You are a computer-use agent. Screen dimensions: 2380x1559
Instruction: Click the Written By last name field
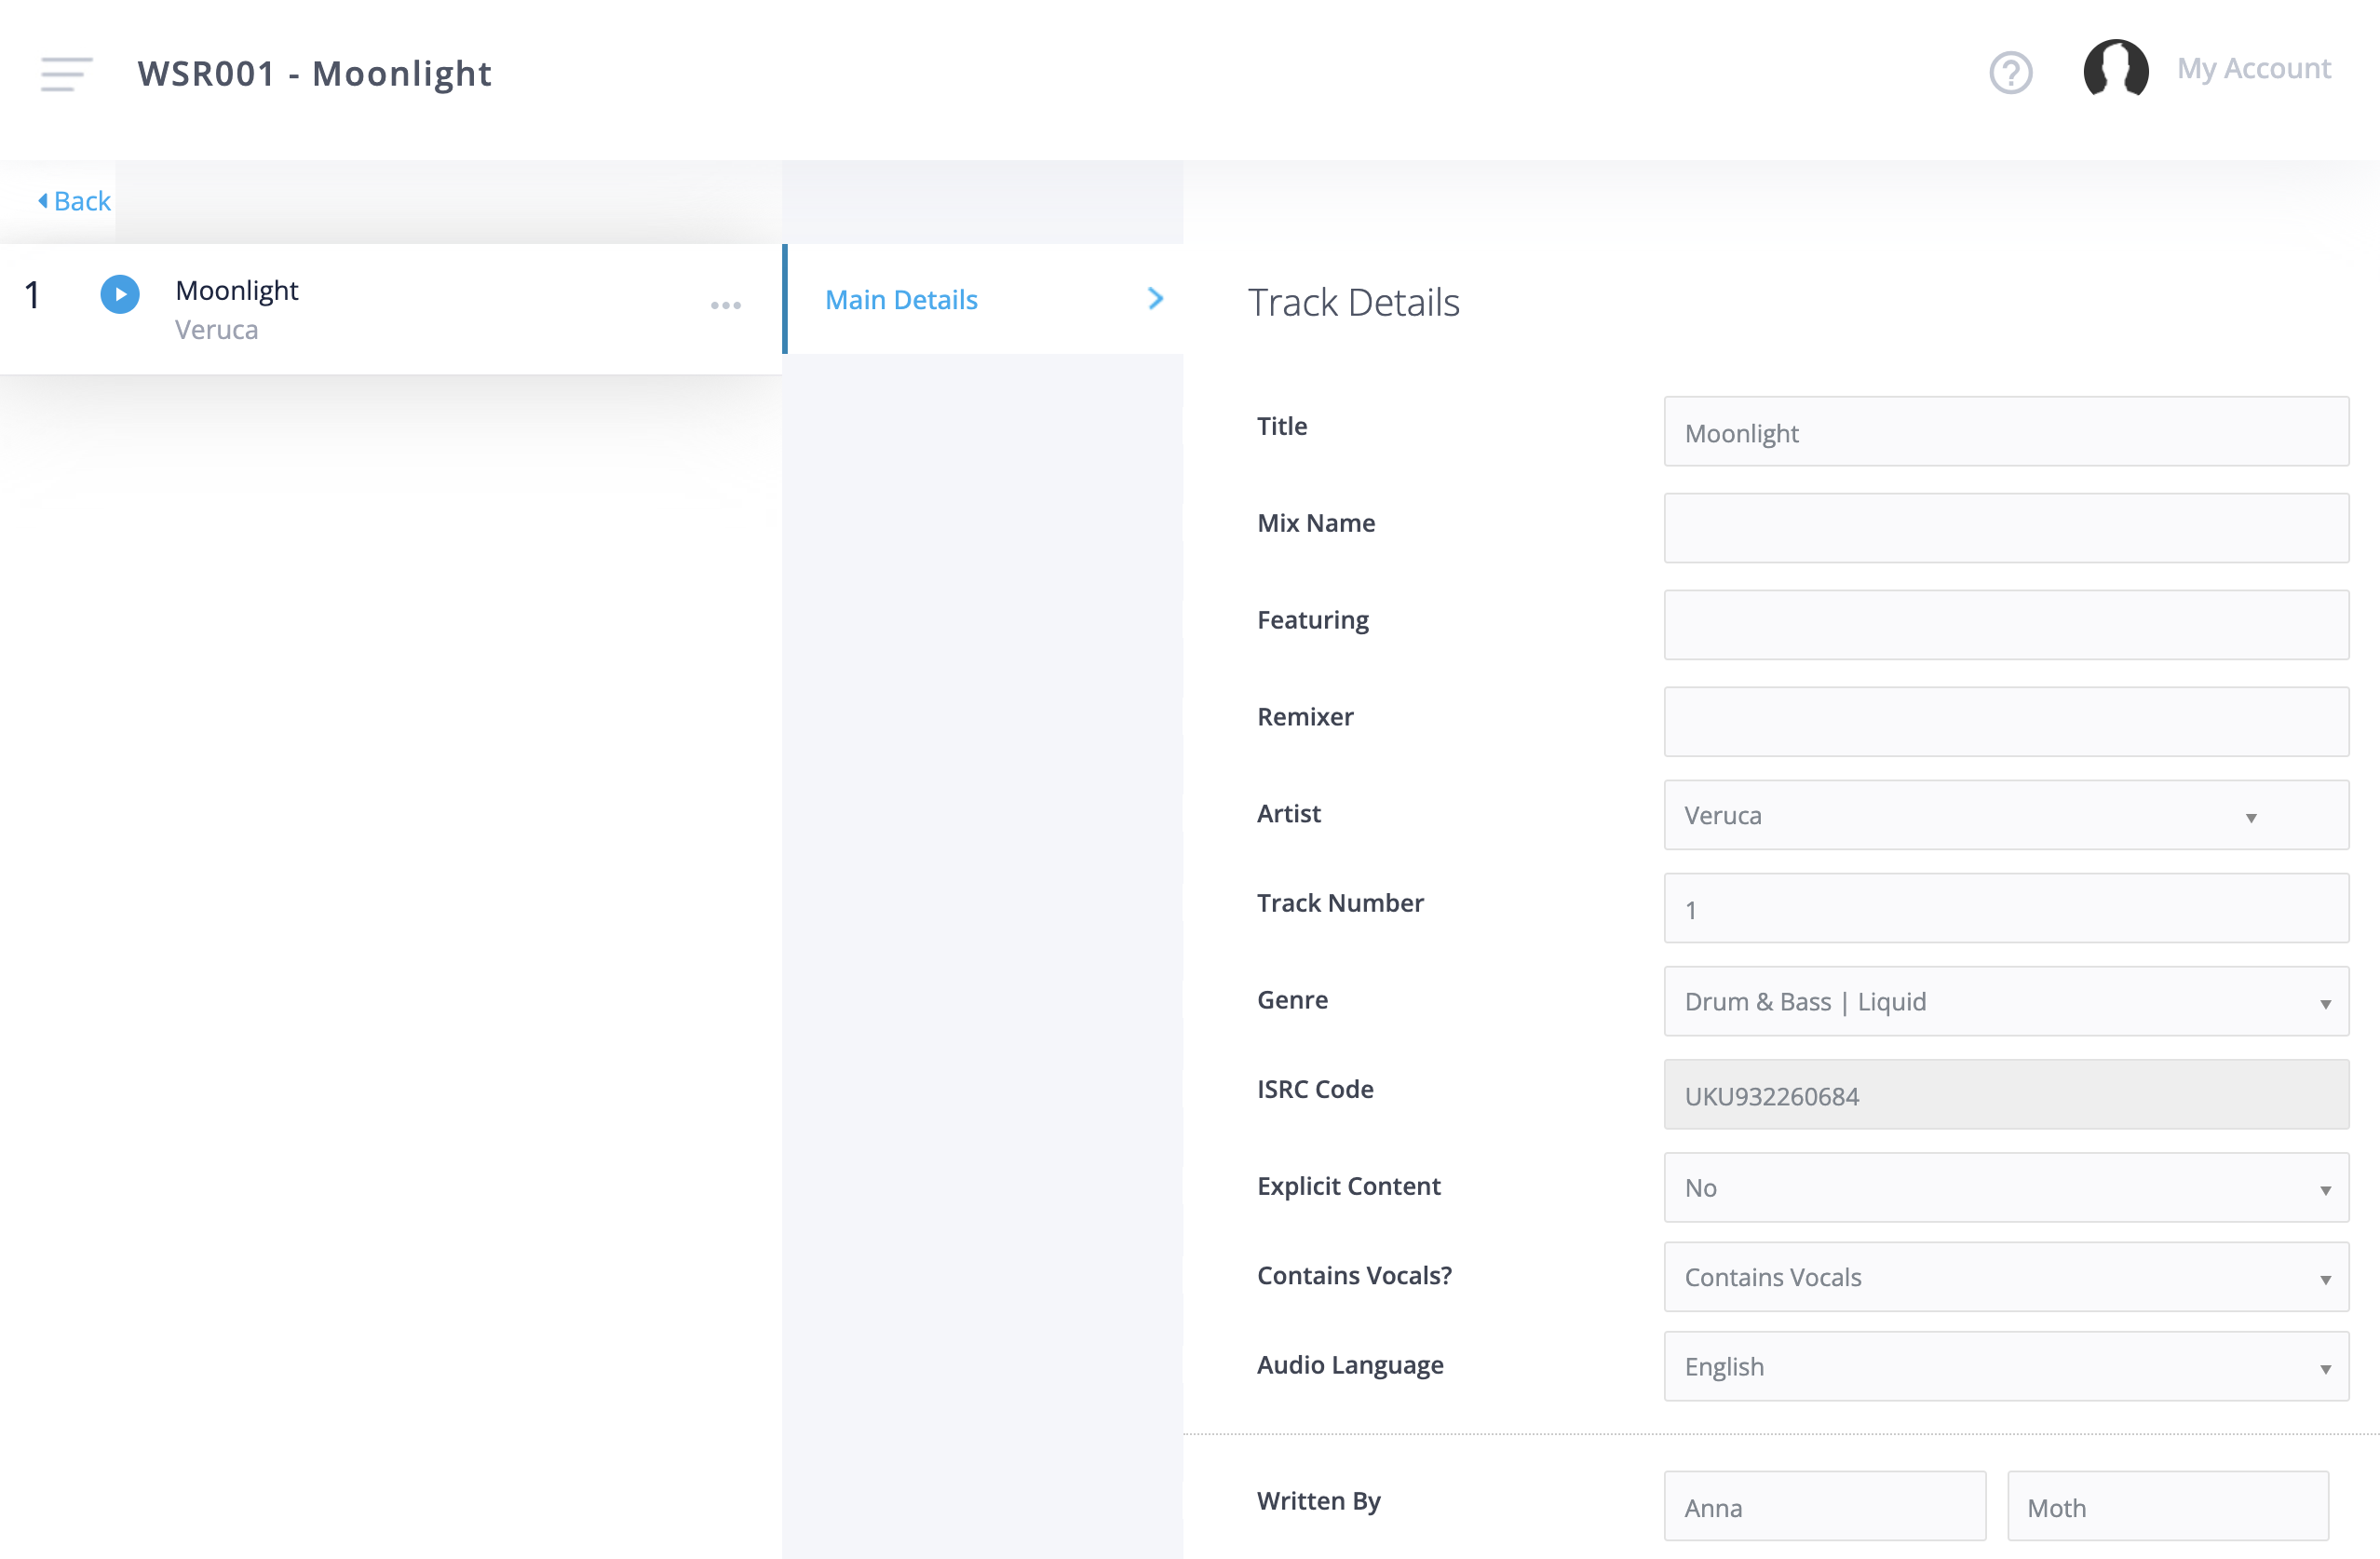(2168, 1506)
